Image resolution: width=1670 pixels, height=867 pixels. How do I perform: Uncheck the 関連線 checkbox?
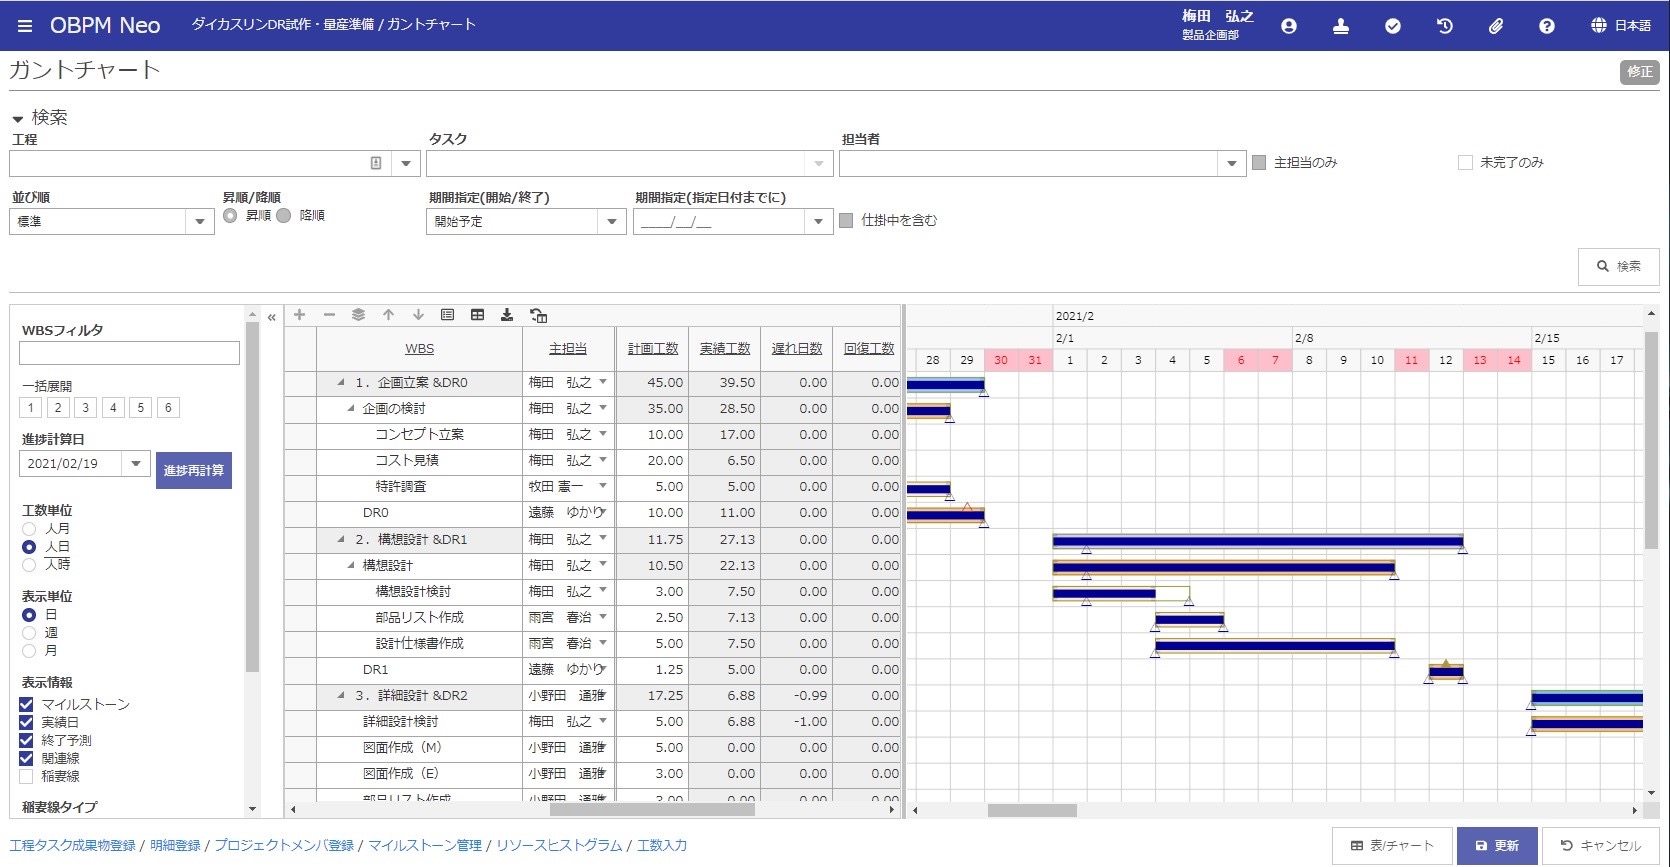click(27, 758)
